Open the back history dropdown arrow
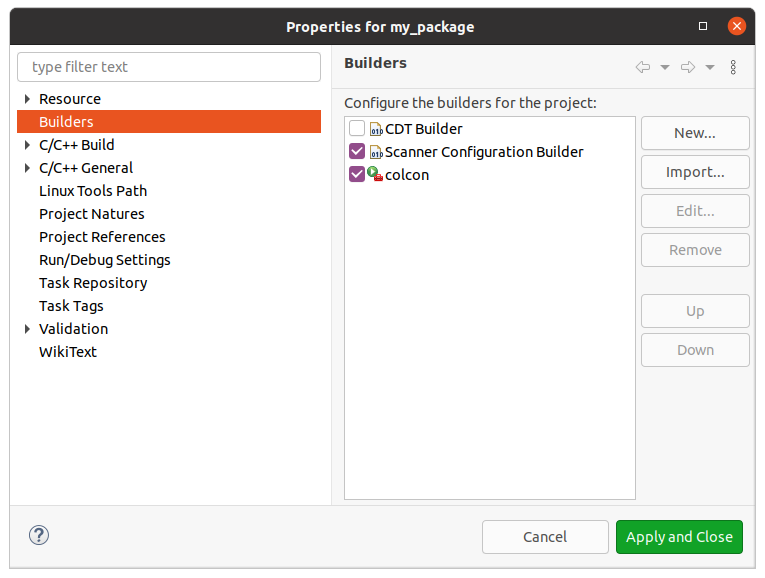This screenshot has width=765, height=578. 665,67
